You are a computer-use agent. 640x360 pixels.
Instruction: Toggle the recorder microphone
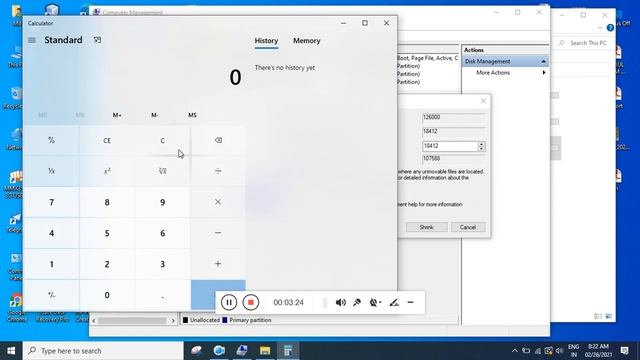tap(357, 302)
